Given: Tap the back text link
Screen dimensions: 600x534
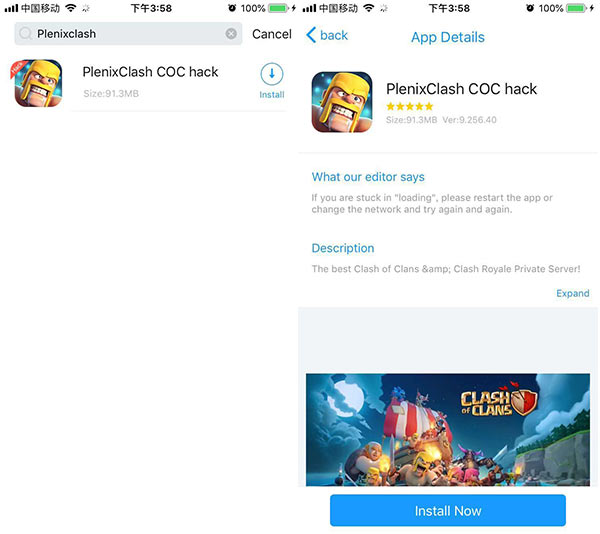Looking at the screenshot, I should tap(334, 36).
